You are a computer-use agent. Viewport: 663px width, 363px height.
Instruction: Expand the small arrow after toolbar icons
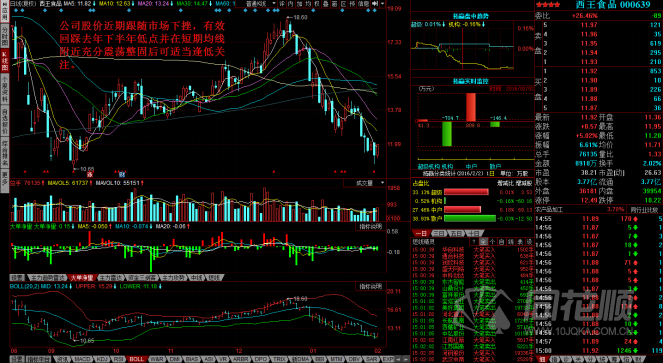(383, 4)
